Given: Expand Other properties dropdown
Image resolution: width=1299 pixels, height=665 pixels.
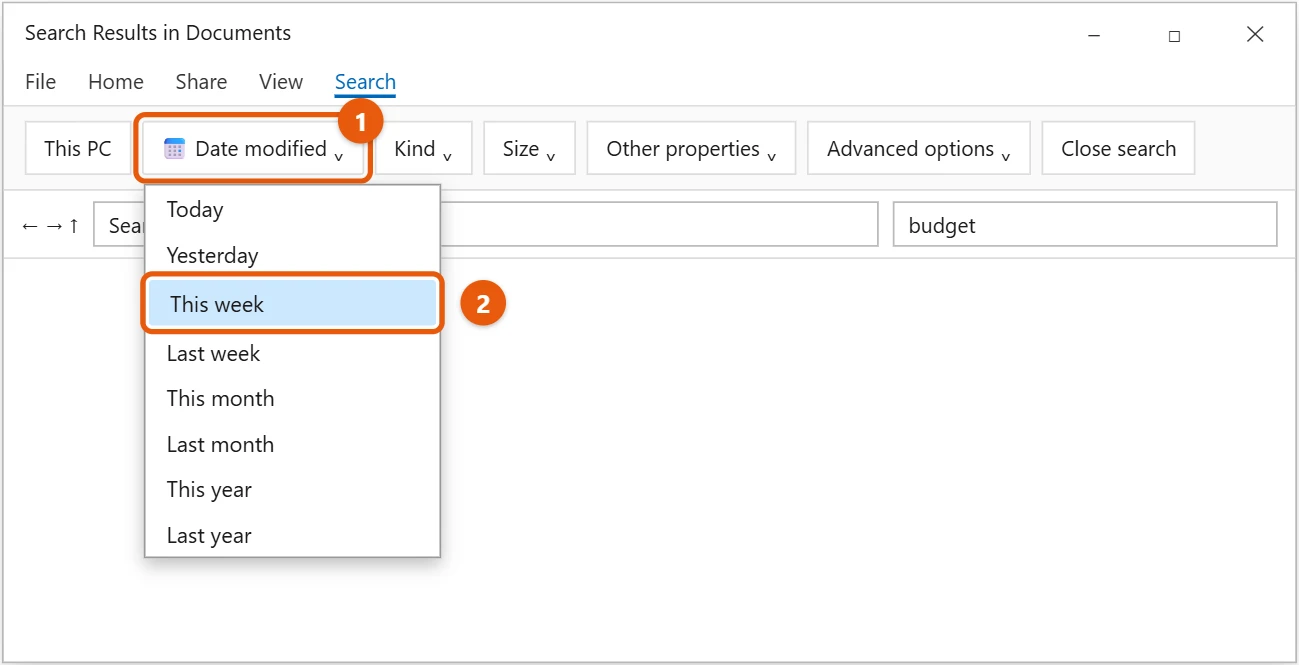Looking at the screenshot, I should point(691,149).
